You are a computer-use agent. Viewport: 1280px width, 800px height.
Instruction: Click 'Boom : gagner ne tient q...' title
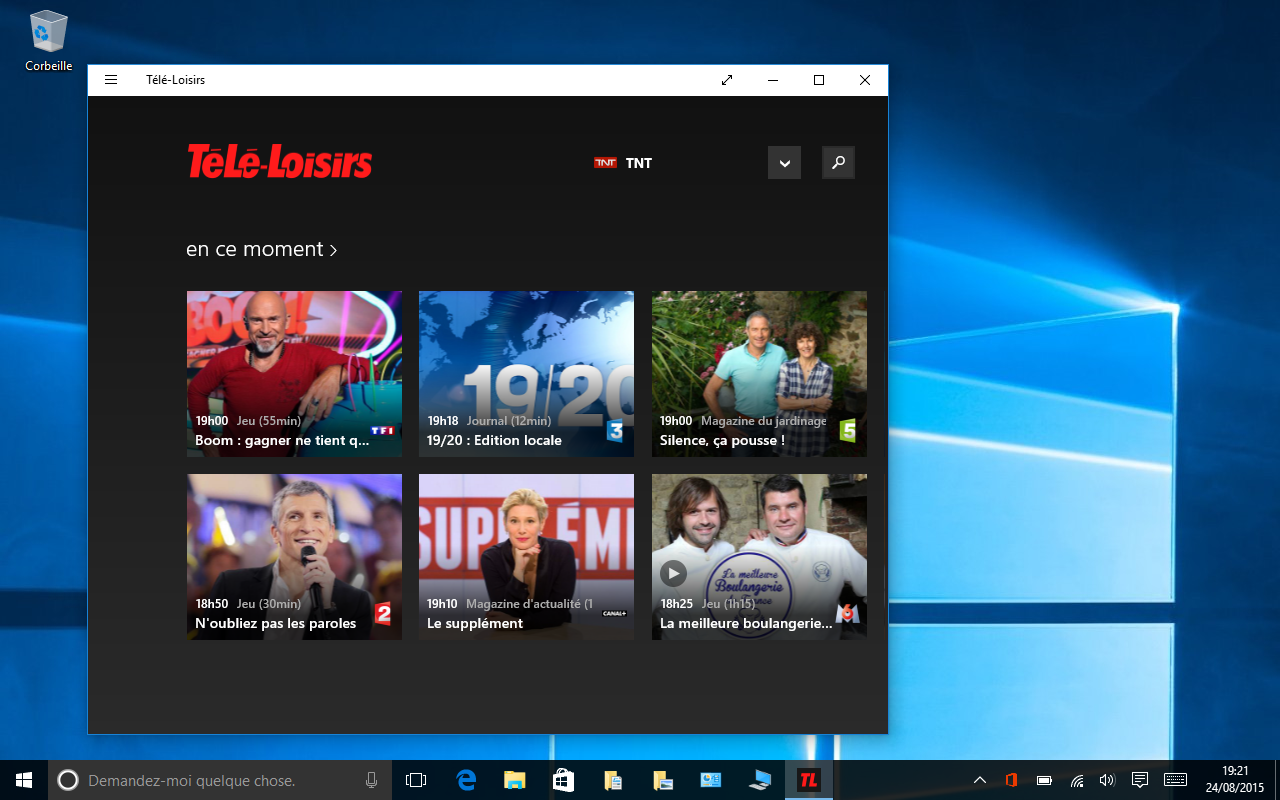pyautogui.click(x=282, y=440)
